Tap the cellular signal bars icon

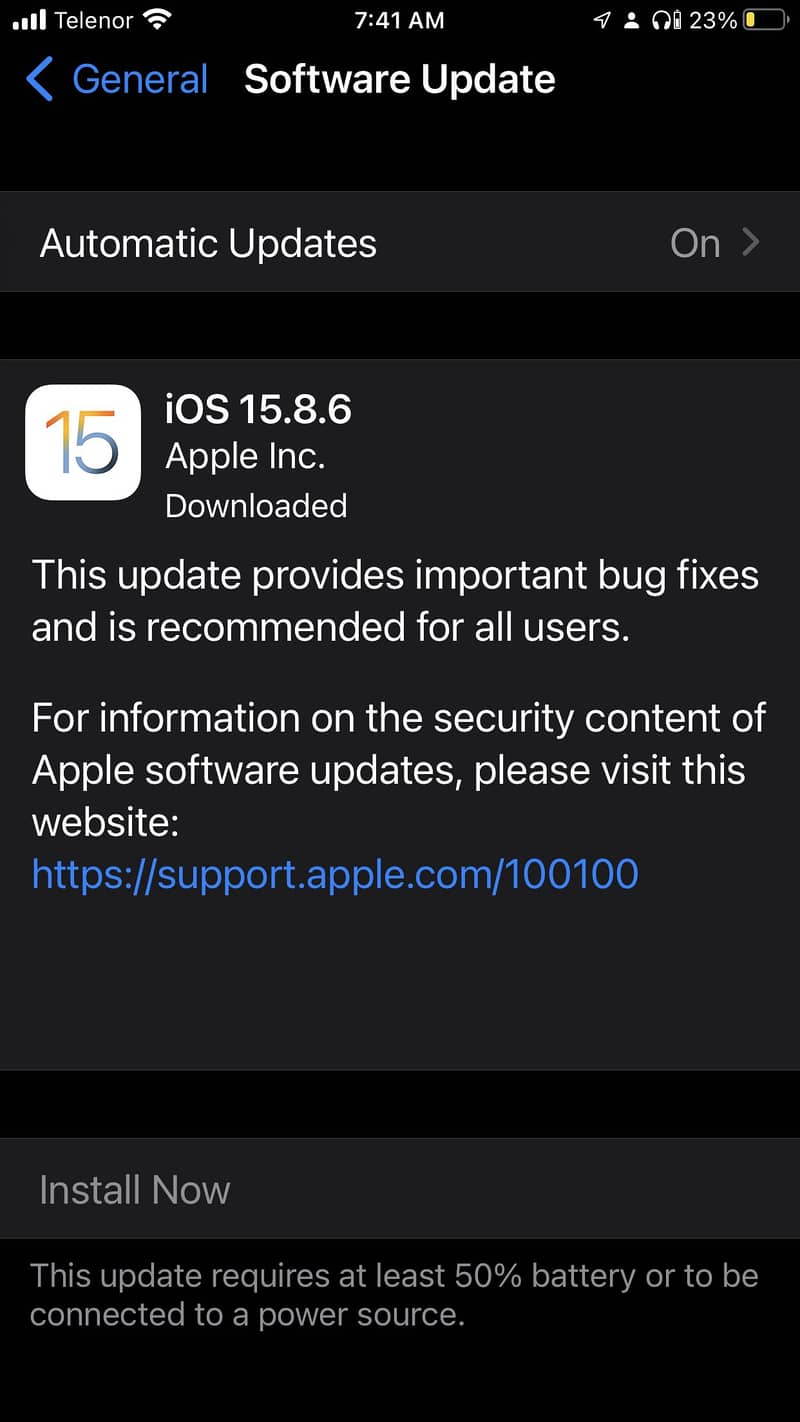[x=29, y=20]
